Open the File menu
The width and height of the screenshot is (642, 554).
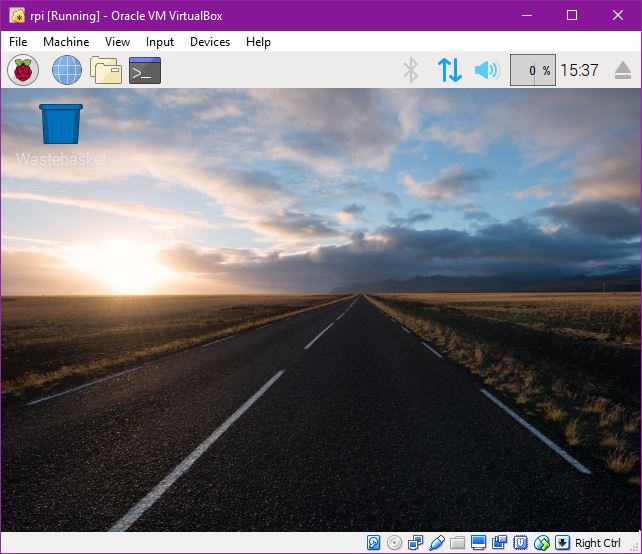tap(19, 42)
